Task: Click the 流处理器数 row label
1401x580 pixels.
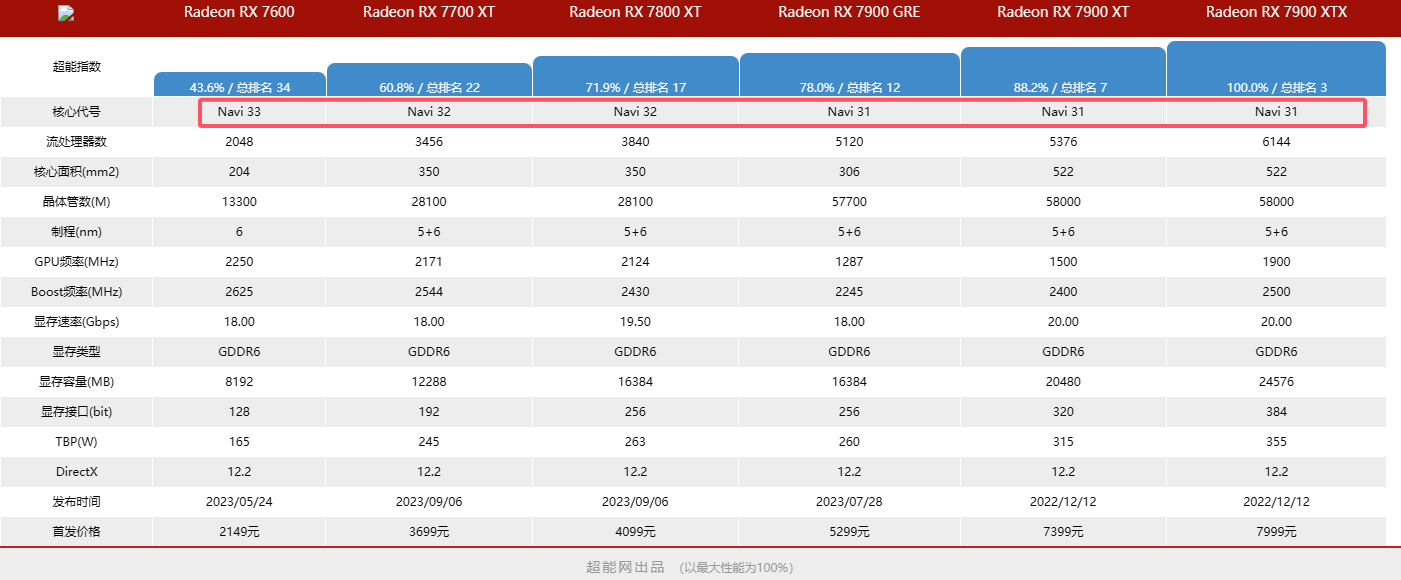Action: 77,142
